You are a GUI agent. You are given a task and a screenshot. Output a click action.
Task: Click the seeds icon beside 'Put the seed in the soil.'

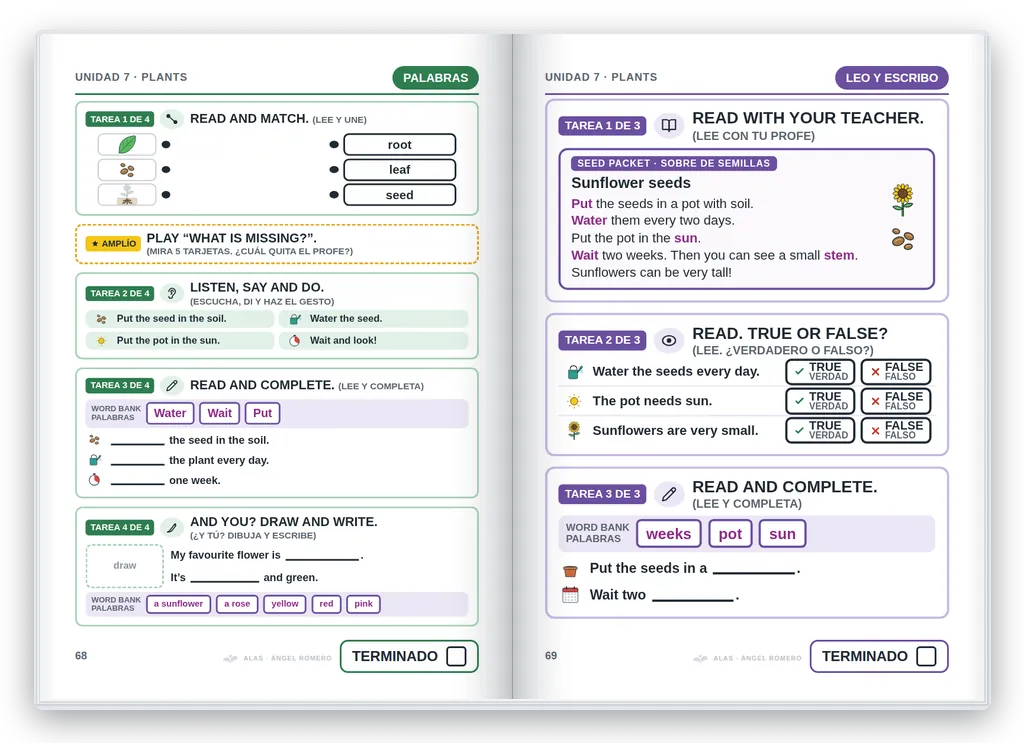click(101, 319)
